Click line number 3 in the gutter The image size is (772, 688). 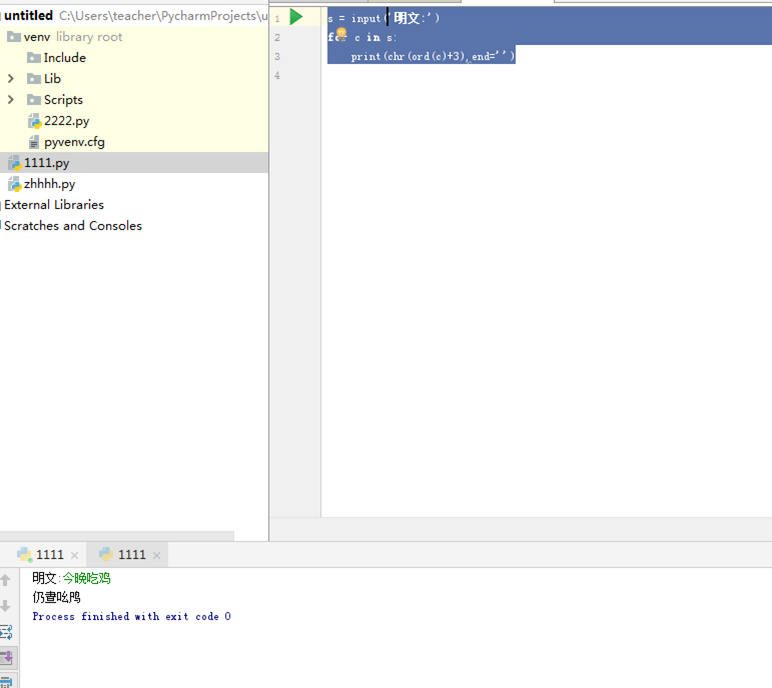277,57
